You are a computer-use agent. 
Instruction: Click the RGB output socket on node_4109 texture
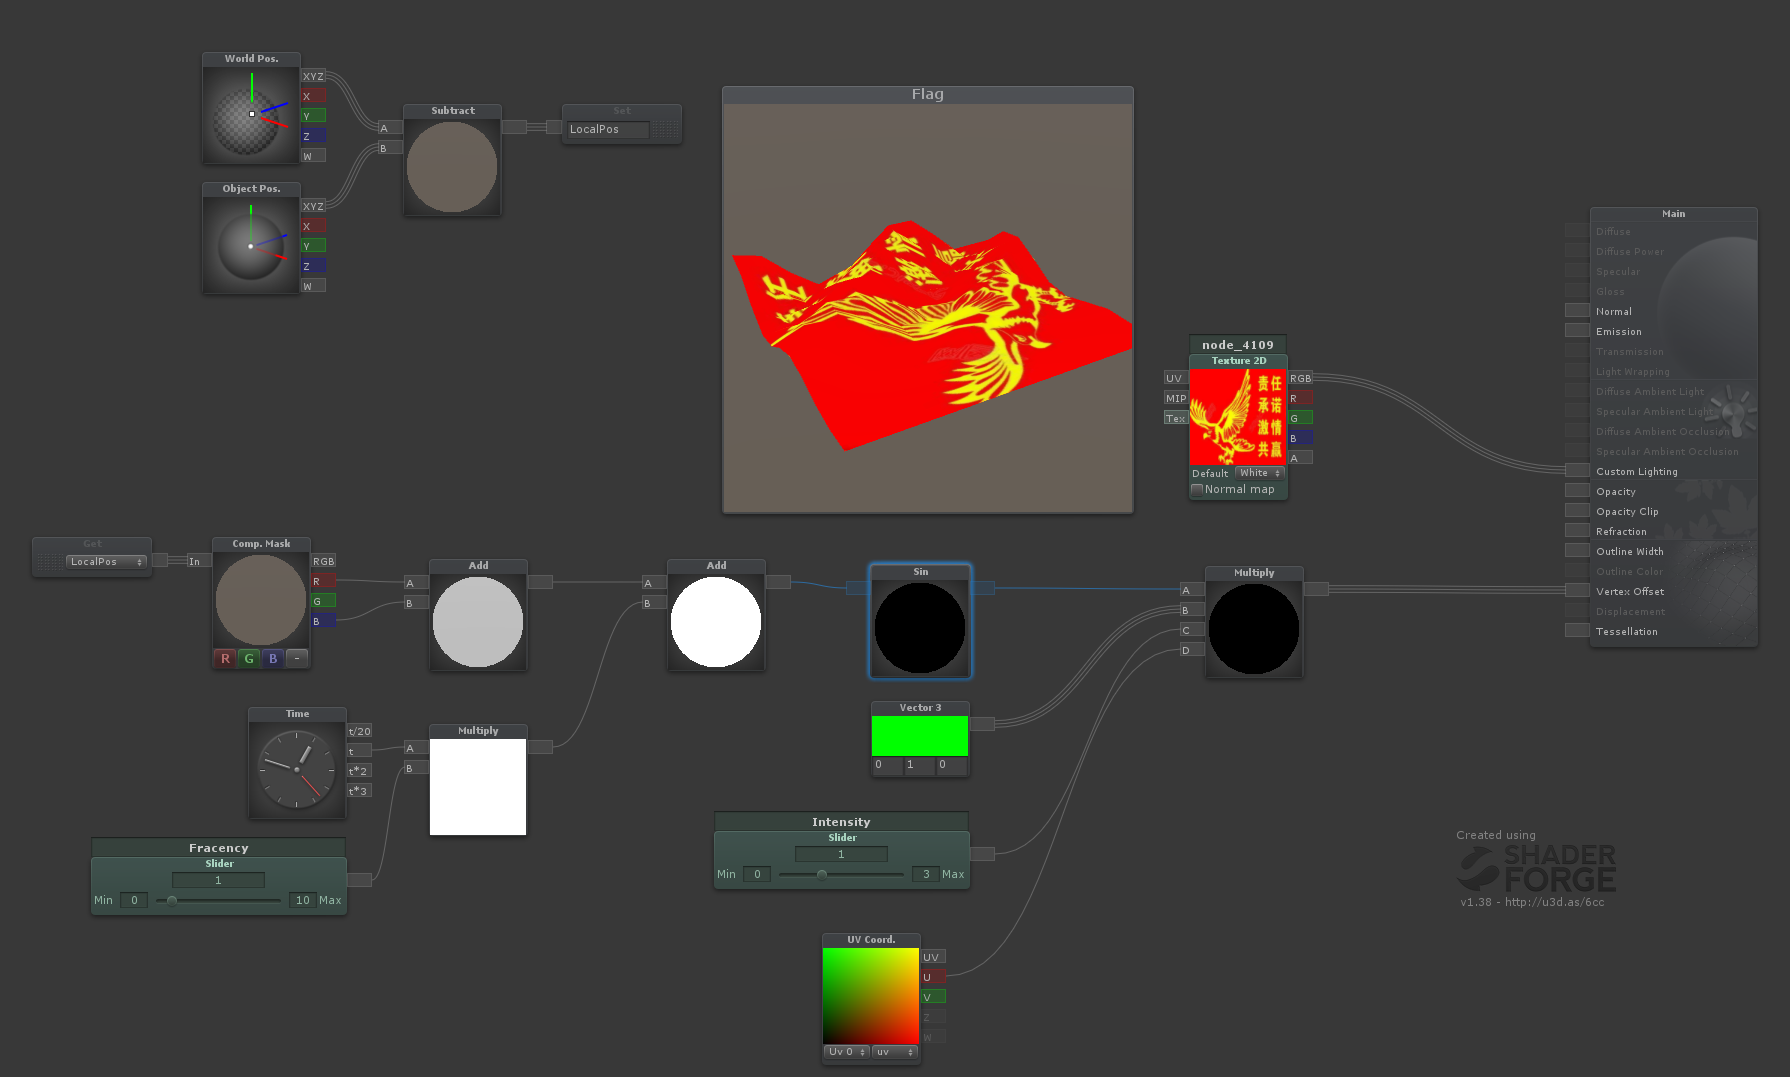point(1300,378)
